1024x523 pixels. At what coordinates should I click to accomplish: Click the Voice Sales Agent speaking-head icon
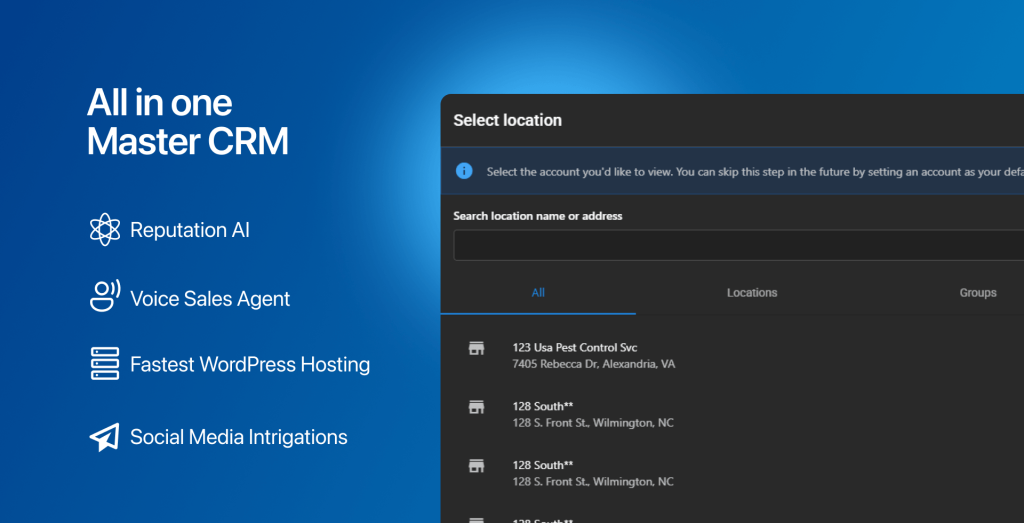pyautogui.click(x=104, y=296)
